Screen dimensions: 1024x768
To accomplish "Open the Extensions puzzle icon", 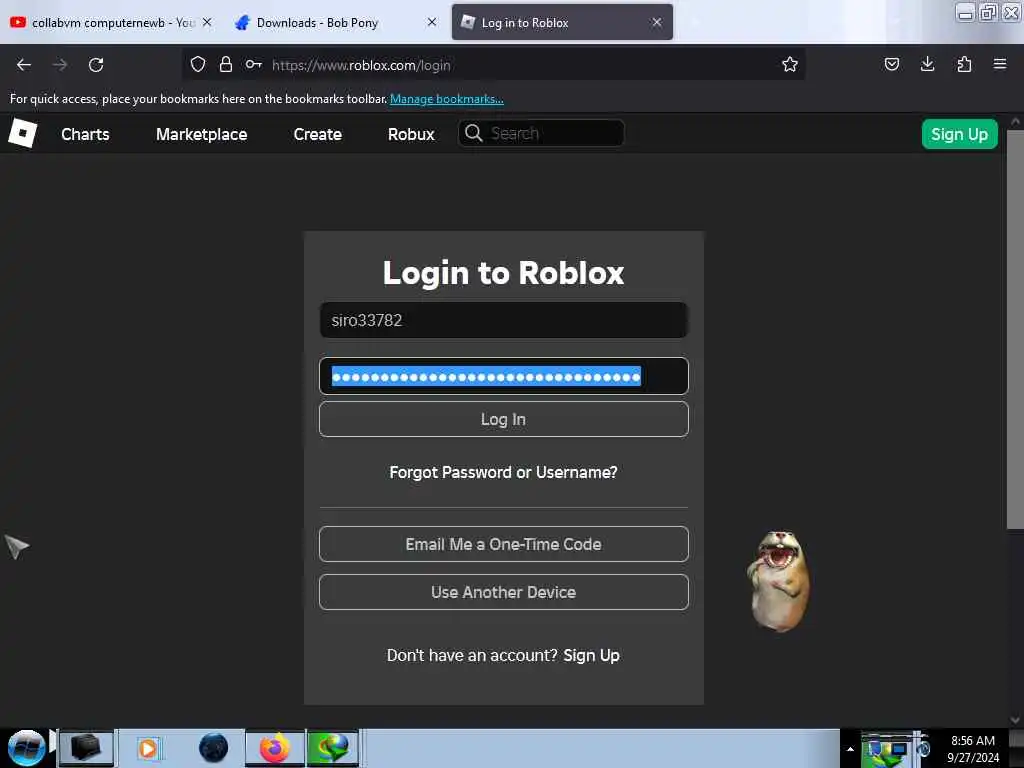I will [964, 65].
